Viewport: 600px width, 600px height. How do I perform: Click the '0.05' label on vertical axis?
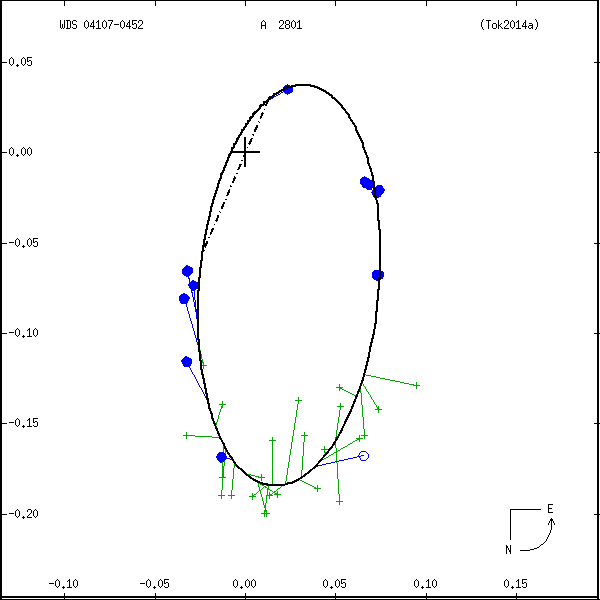[21, 62]
